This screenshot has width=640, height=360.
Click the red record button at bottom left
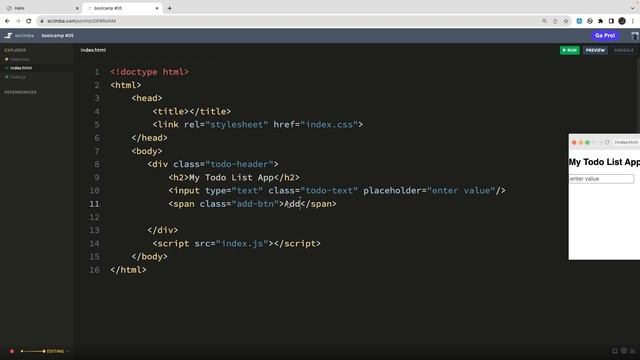pyautogui.click(x=12, y=351)
